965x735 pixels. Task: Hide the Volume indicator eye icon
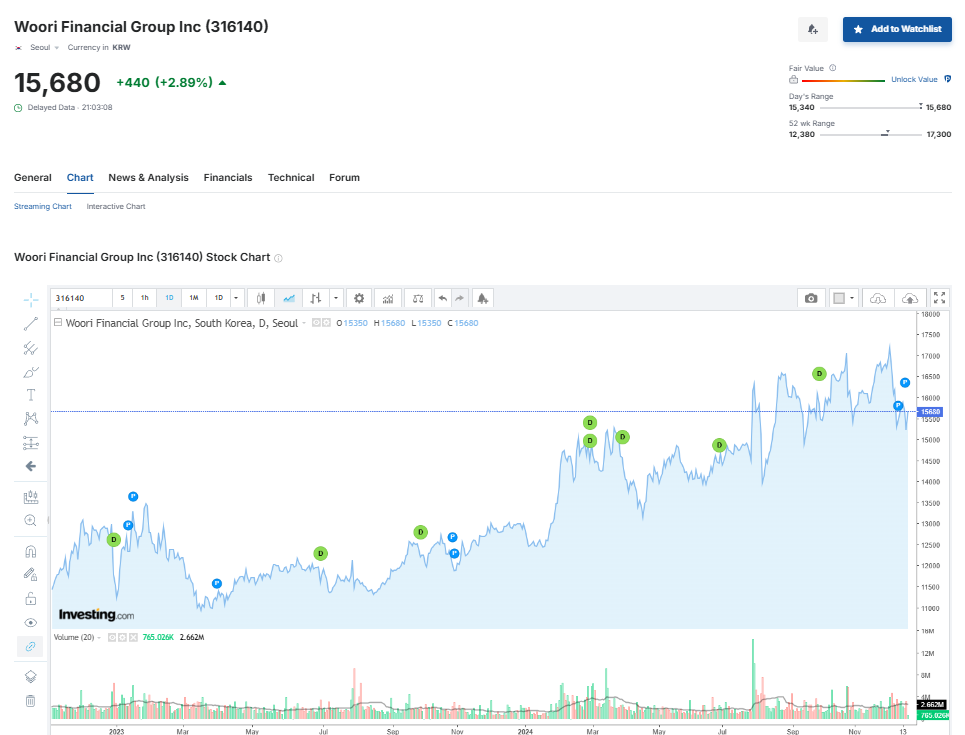click(x=113, y=637)
